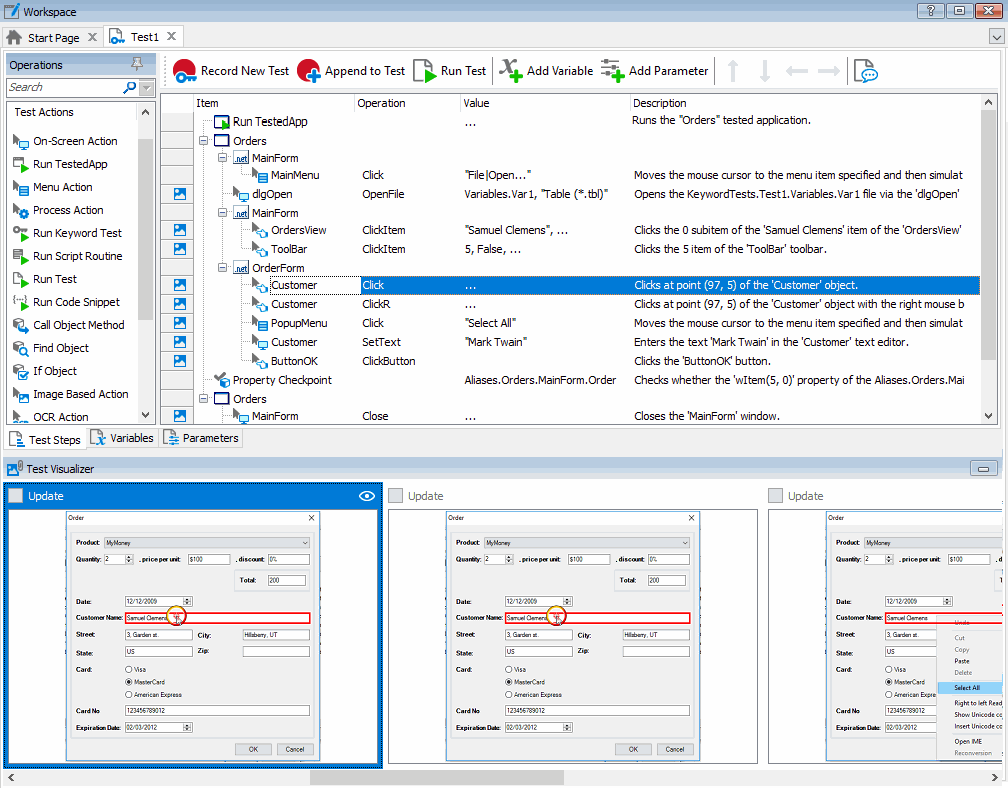Click the Description column header
The image size is (1008, 788).
click(804, 103)
